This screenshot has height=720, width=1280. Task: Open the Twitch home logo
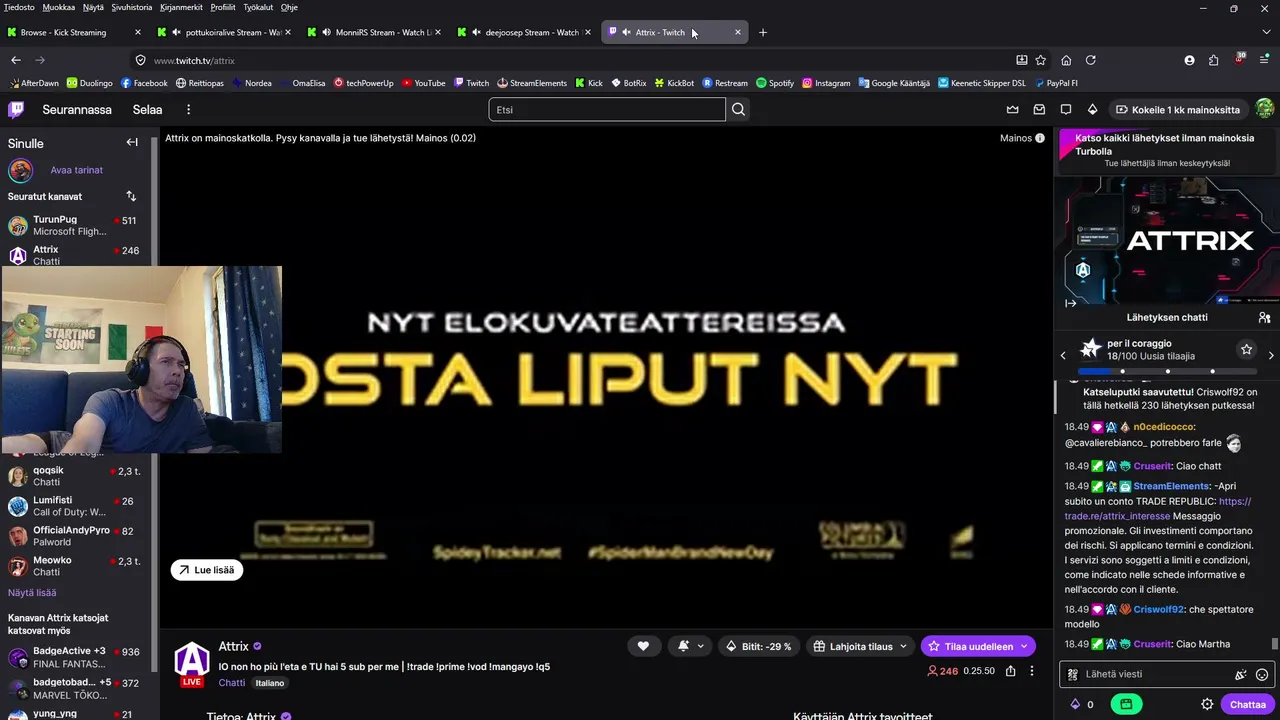[x=17, y=109]
